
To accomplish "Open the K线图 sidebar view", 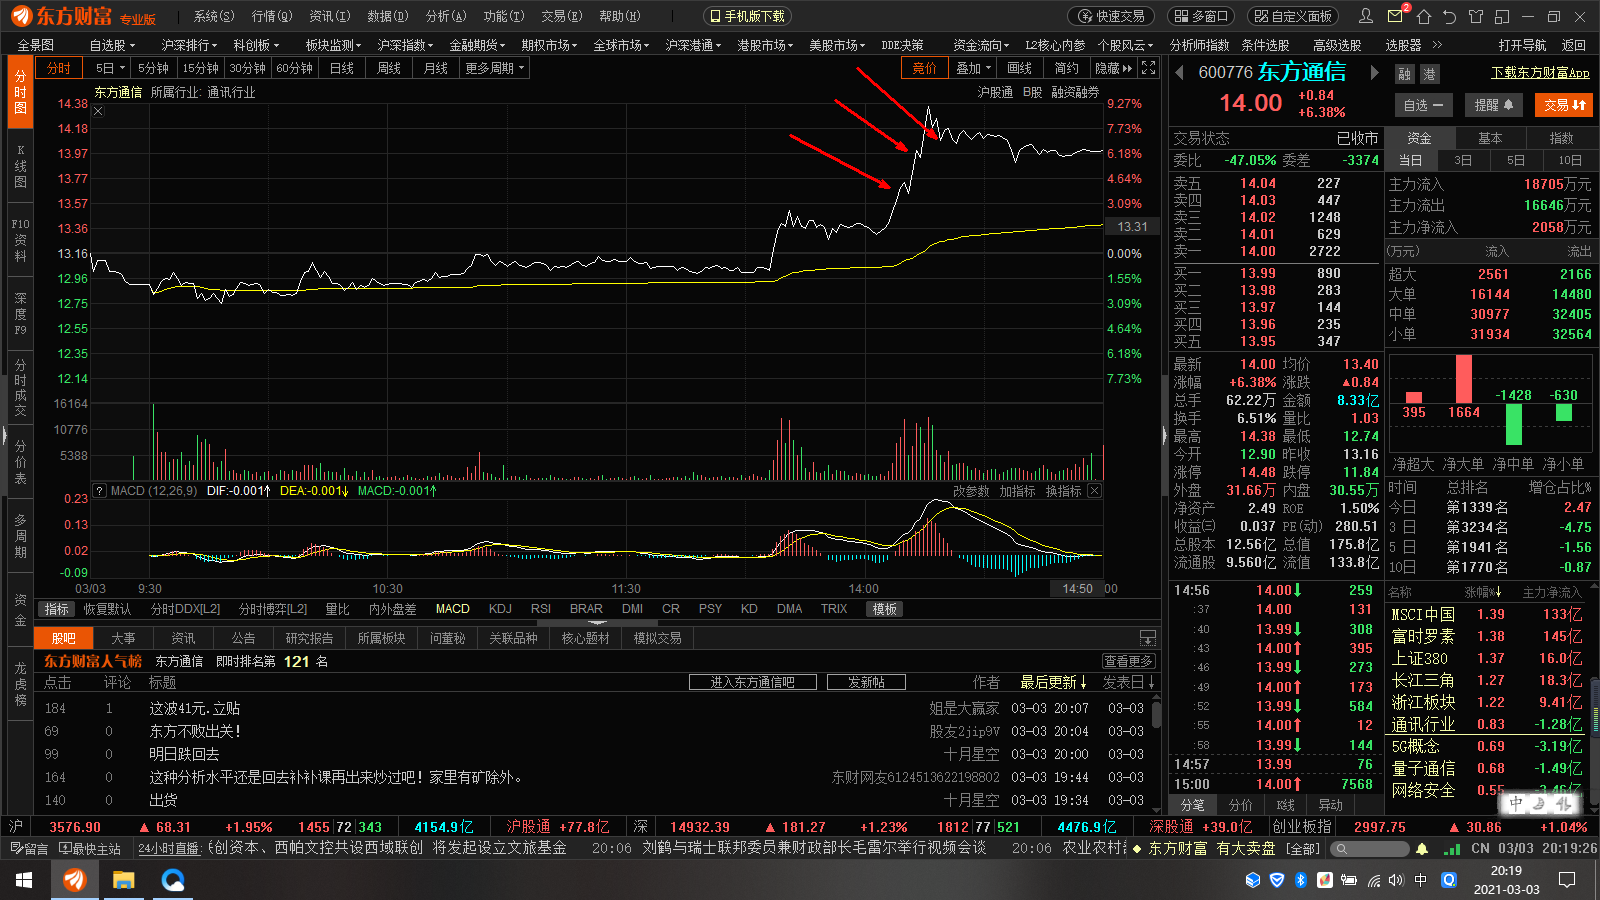I will (20, 166).
